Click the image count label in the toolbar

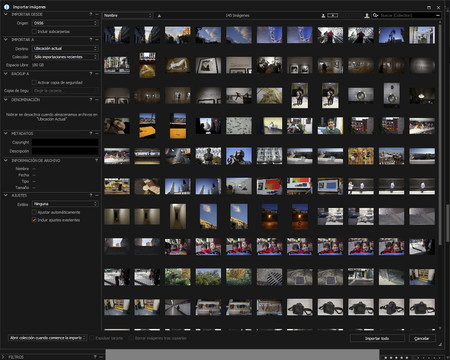pos(237,15)
